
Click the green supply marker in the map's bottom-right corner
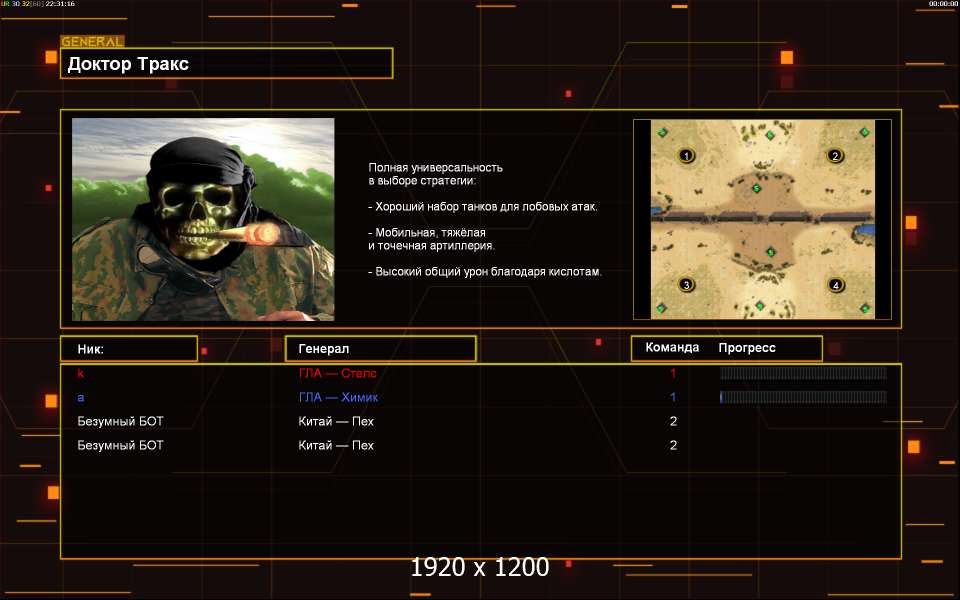pos(864,308)
